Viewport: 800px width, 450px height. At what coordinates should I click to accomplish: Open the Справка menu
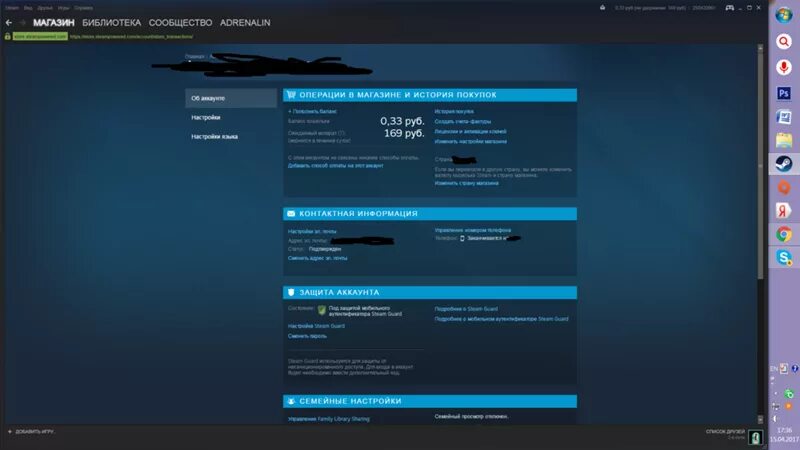pos(84,8)
